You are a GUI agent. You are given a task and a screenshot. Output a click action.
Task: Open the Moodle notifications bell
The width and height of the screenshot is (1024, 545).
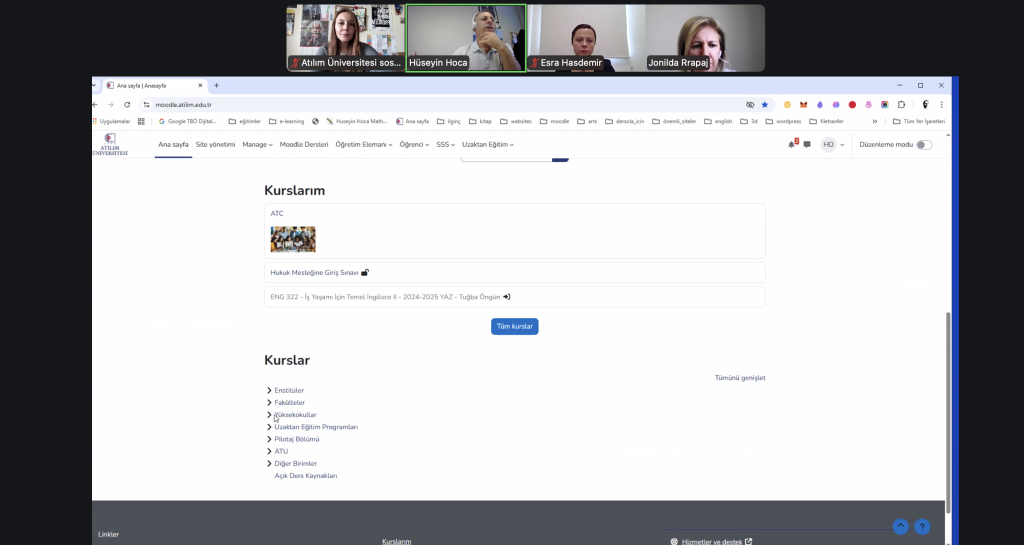click(791, 144)
